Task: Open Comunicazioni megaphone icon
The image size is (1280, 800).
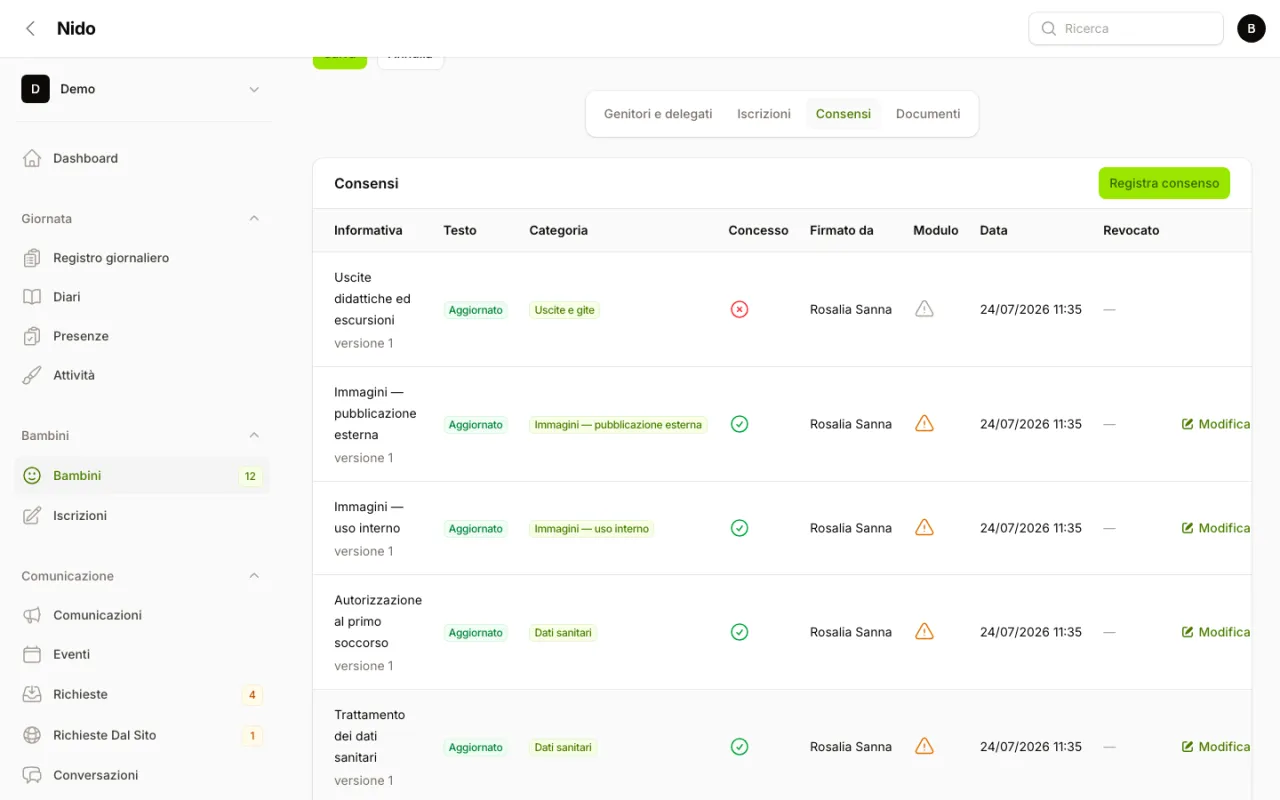Action: point(32,615)
